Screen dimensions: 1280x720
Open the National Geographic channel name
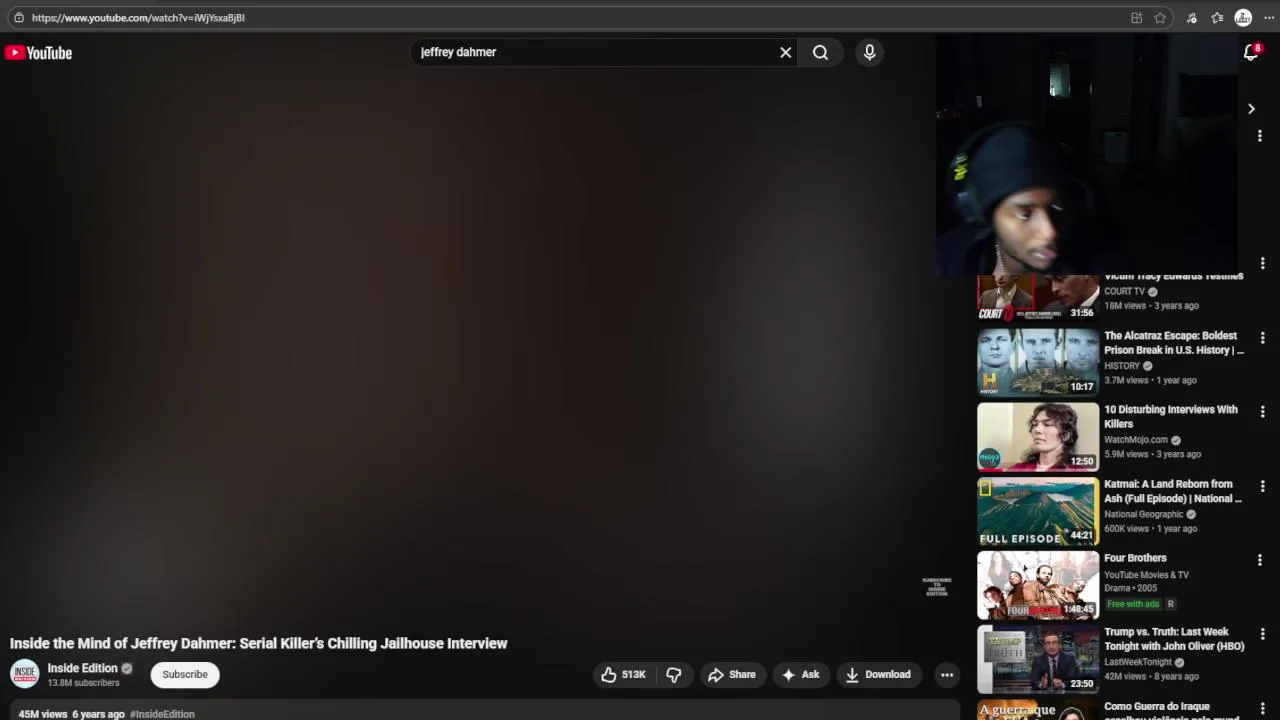coord(1143,514)
